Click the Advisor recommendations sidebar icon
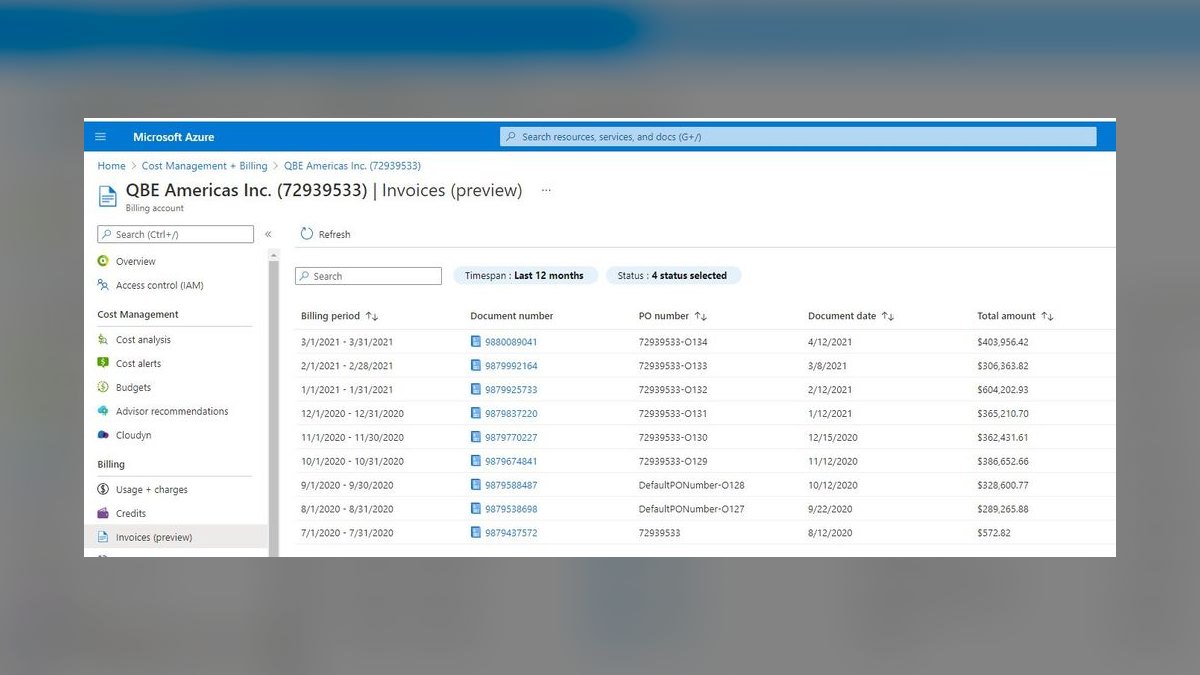1200x675 pixels. [103, 412]
